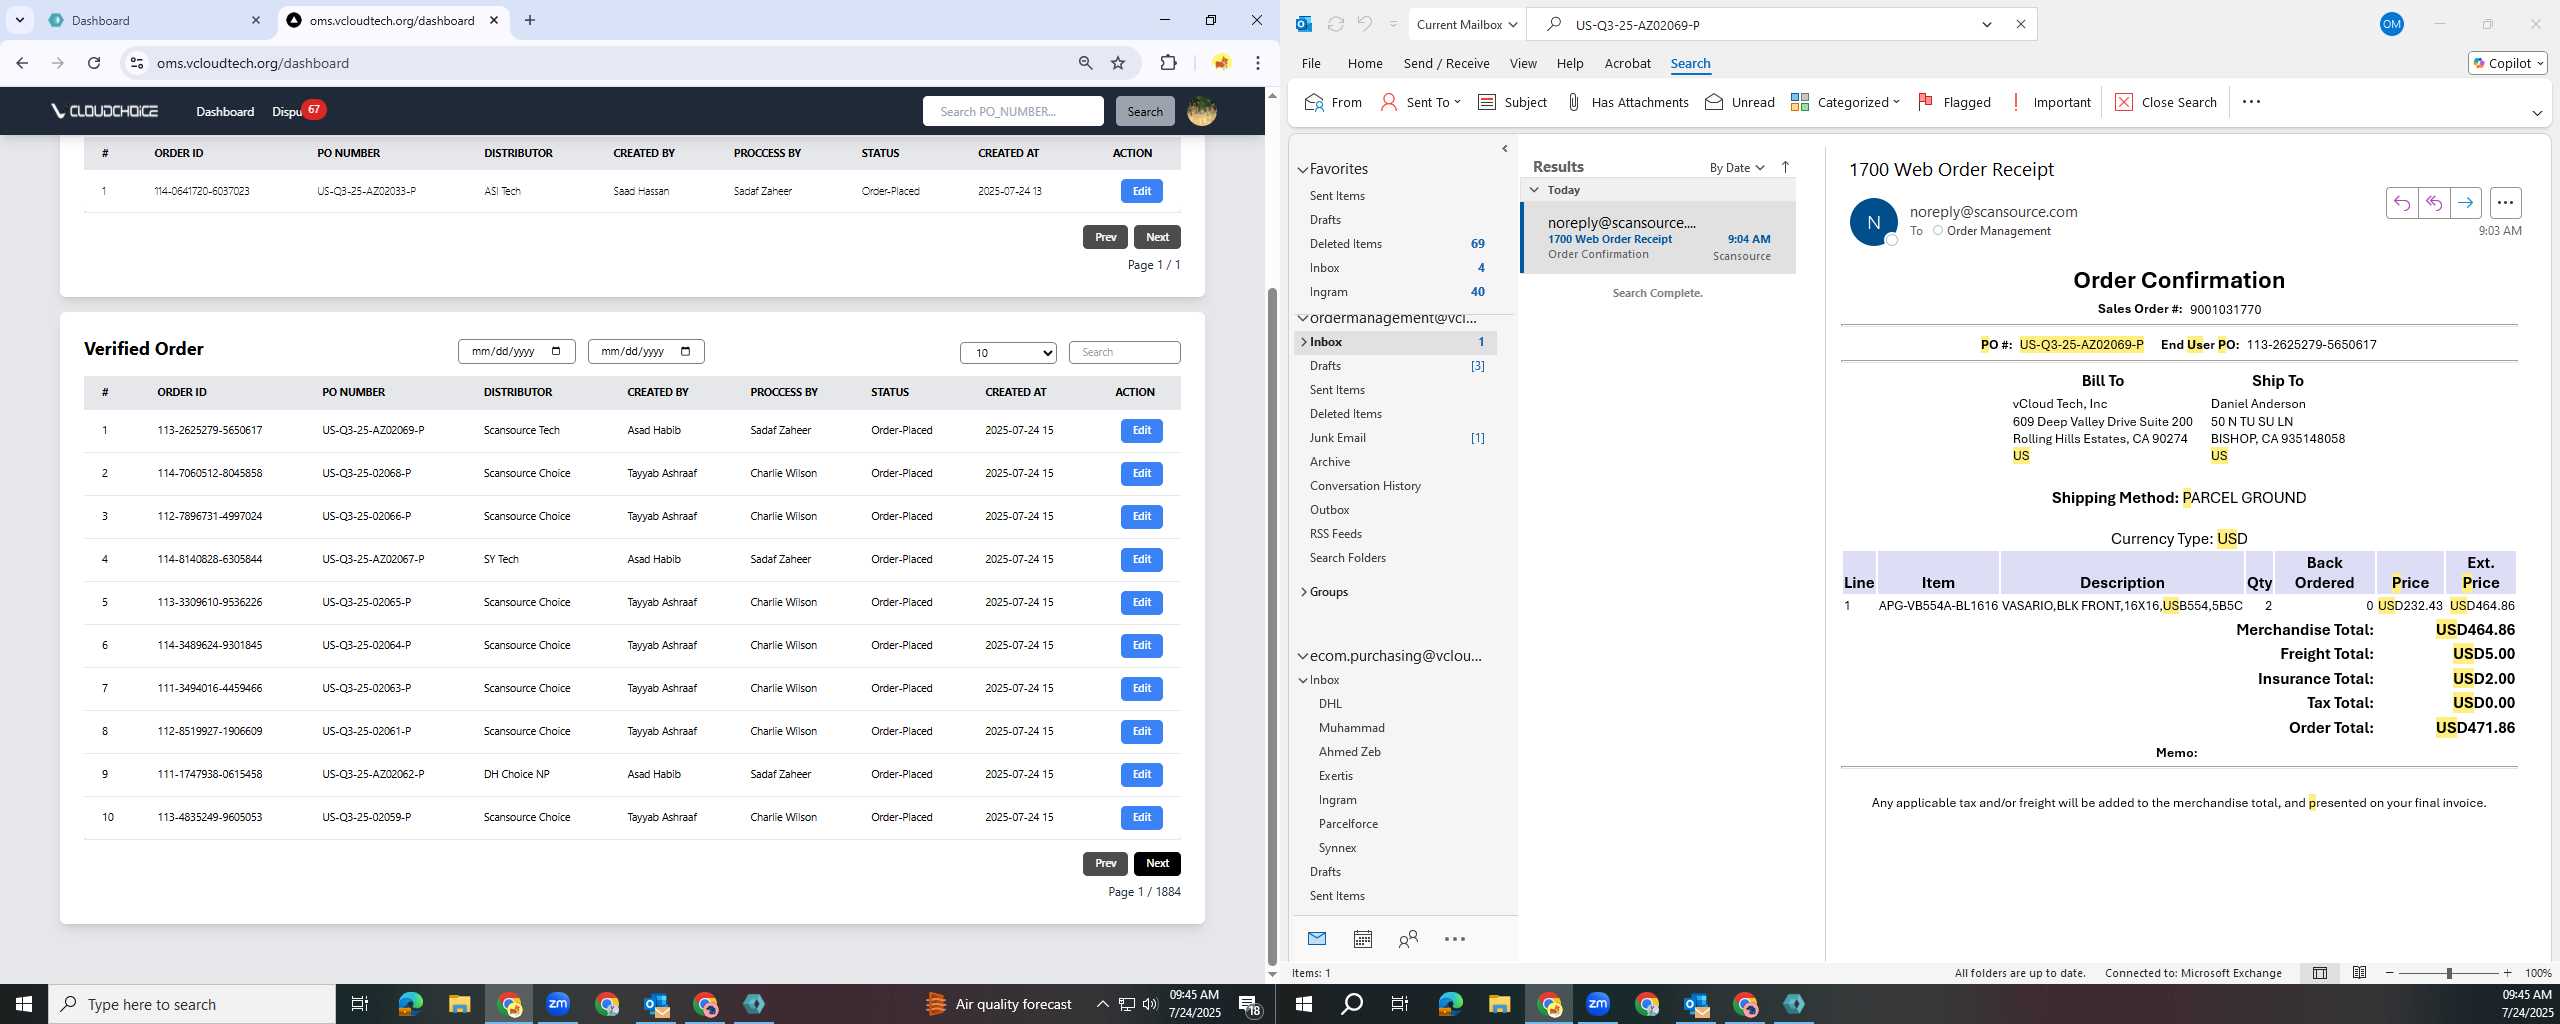Screen dimensions: 2560x1024
Task: Click Outlook Reply All icon
Action: pyautogui.click(x=2433, y=203)
